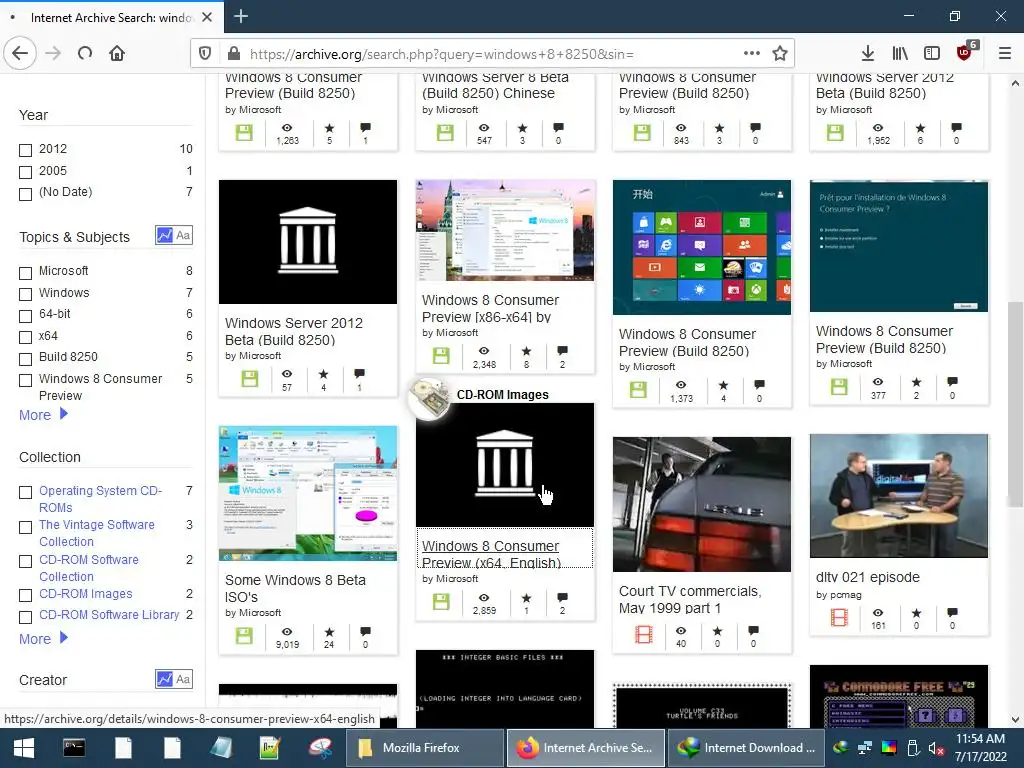
Task: Enable the Microsoft topic checkbox
Action: tap(25, 273)
